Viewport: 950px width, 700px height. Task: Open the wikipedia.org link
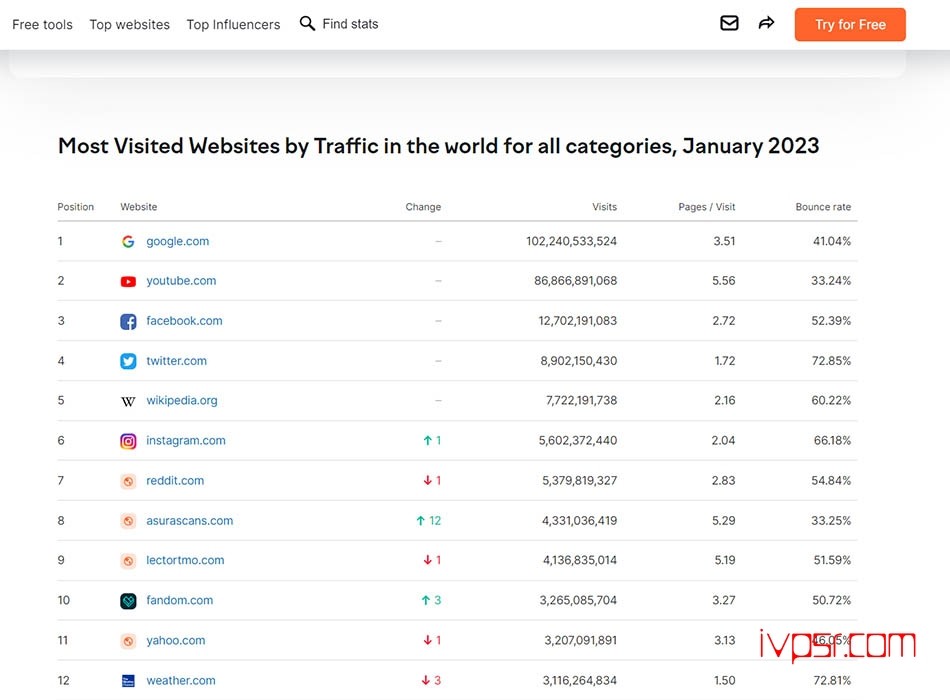[182, 401]
